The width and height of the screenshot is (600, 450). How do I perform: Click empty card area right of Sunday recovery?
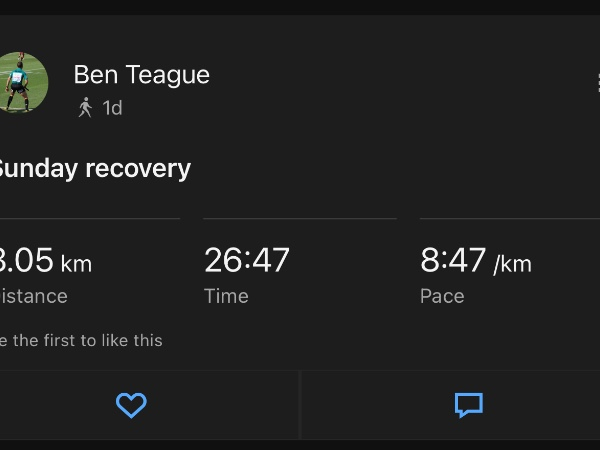click(394, 169)
